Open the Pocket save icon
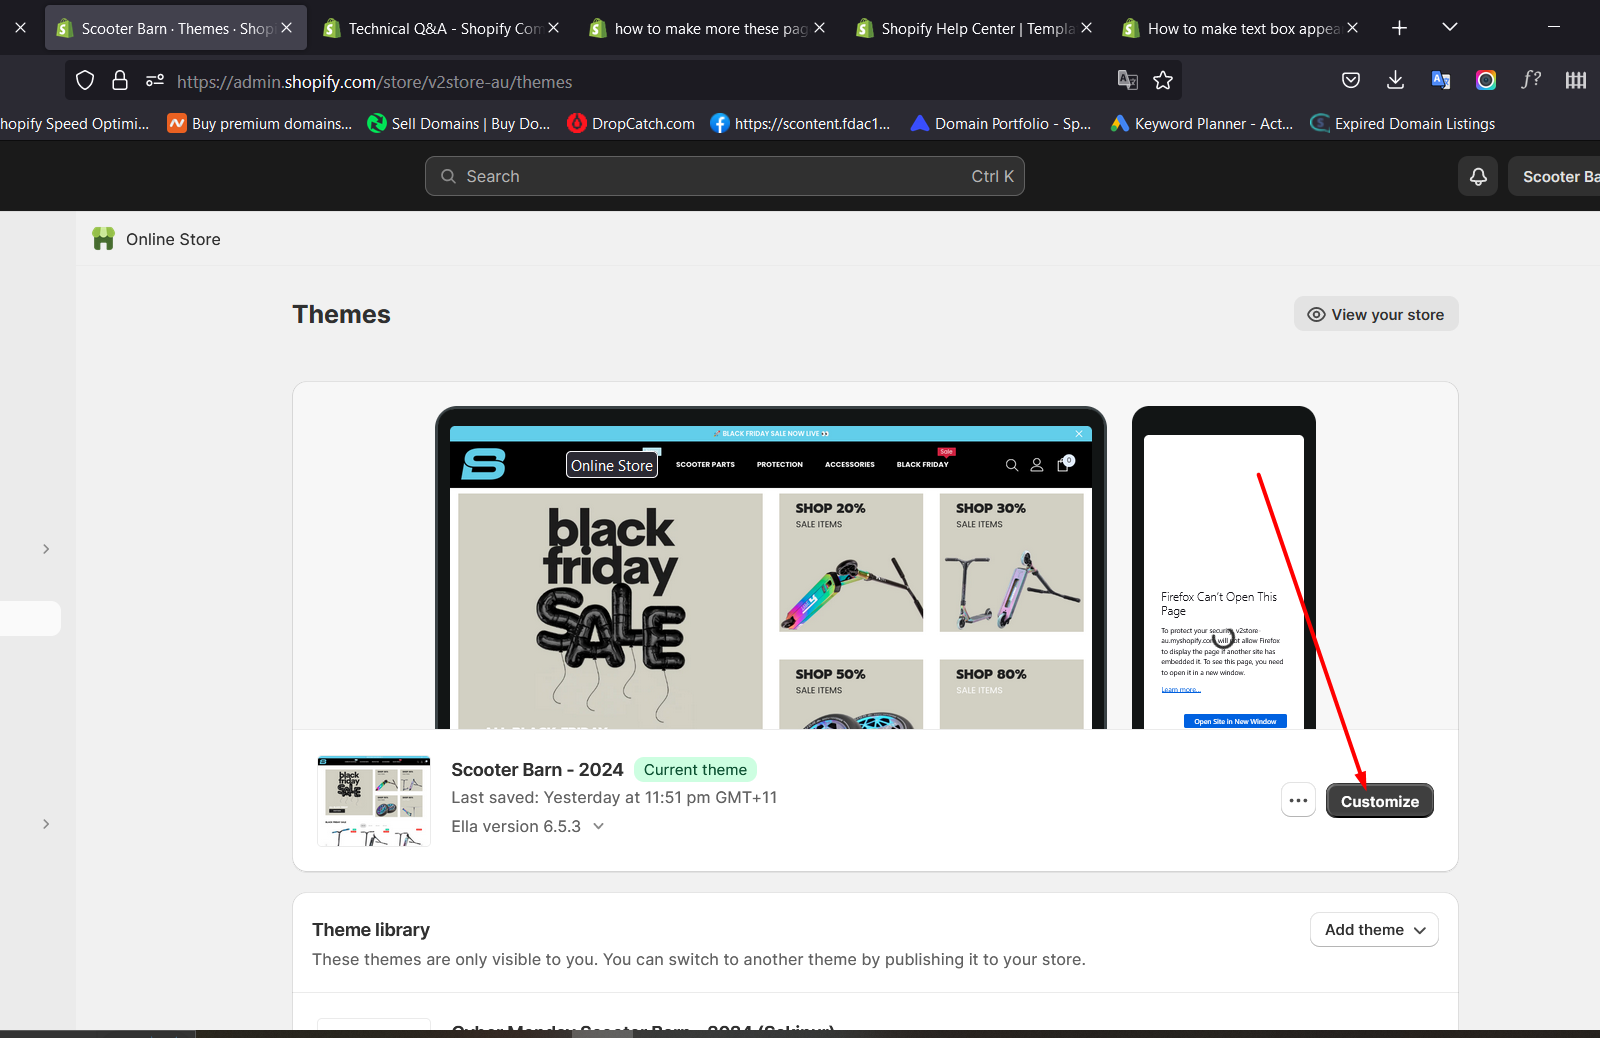Viewport: 1600px width, 1038px height. click(1351, 81)
